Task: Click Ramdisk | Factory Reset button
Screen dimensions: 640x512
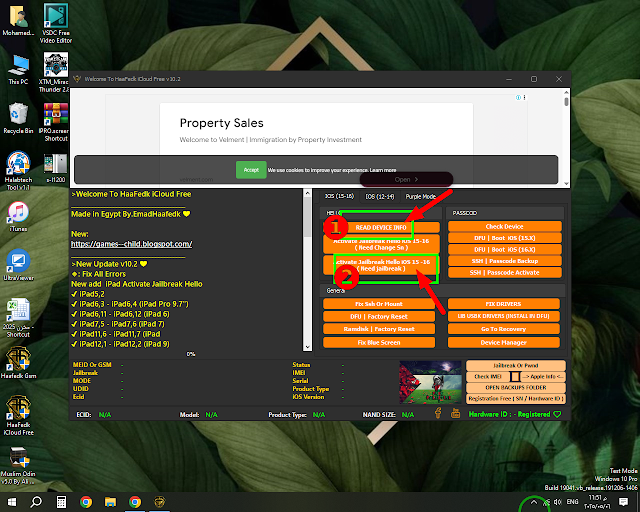Action: (x=379, y=329)
